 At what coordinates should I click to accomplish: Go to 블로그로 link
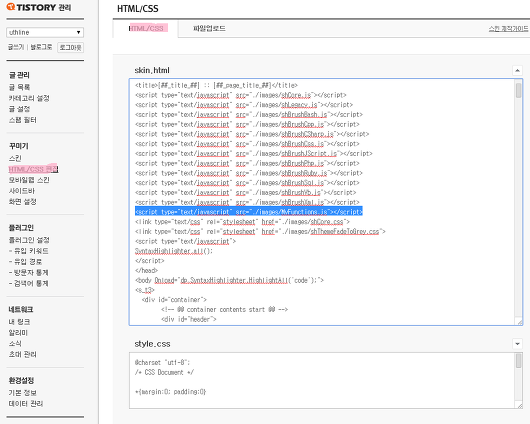[x=41, y=47]
